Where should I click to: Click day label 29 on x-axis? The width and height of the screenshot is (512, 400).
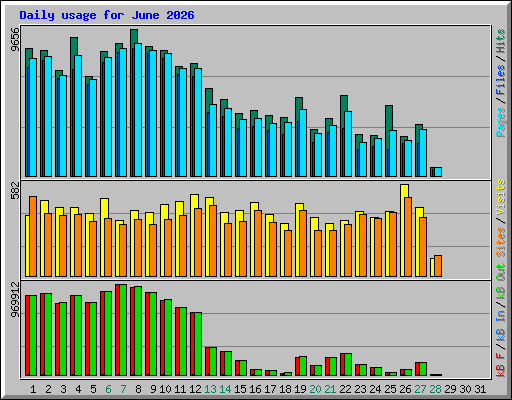450,389
